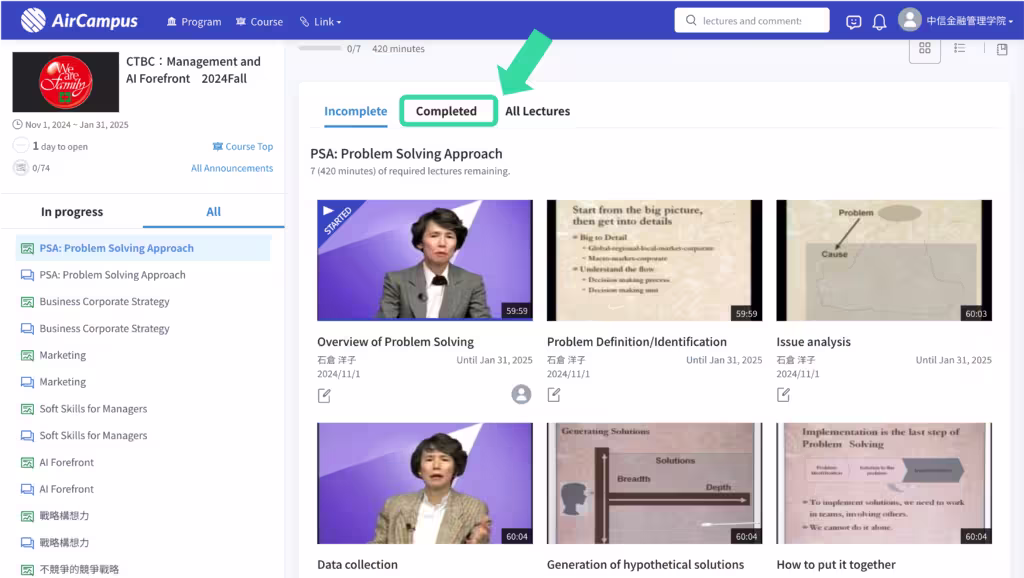The width and height of the screenshot is (1024, 578).
Task: Switch to list view layout
Action: pos(959,48)
